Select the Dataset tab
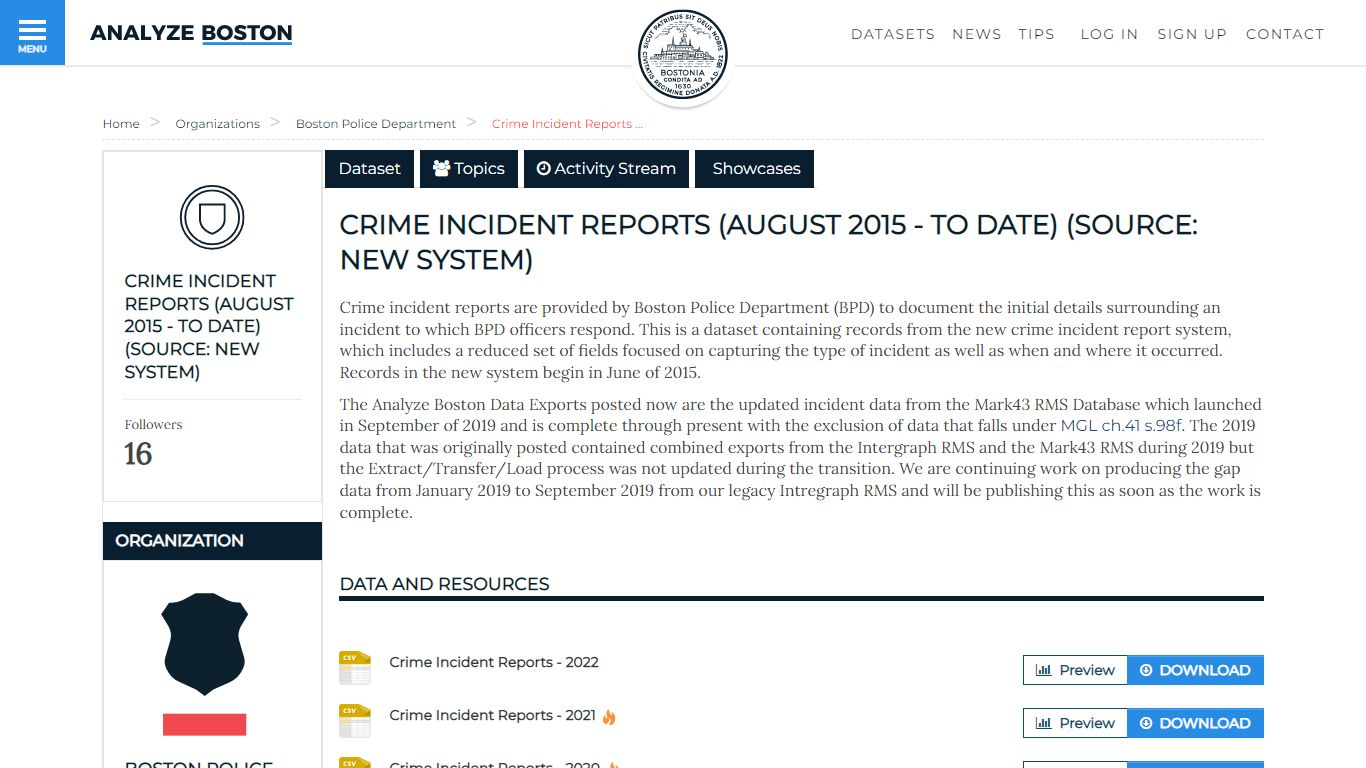 (x=369, y=169)
